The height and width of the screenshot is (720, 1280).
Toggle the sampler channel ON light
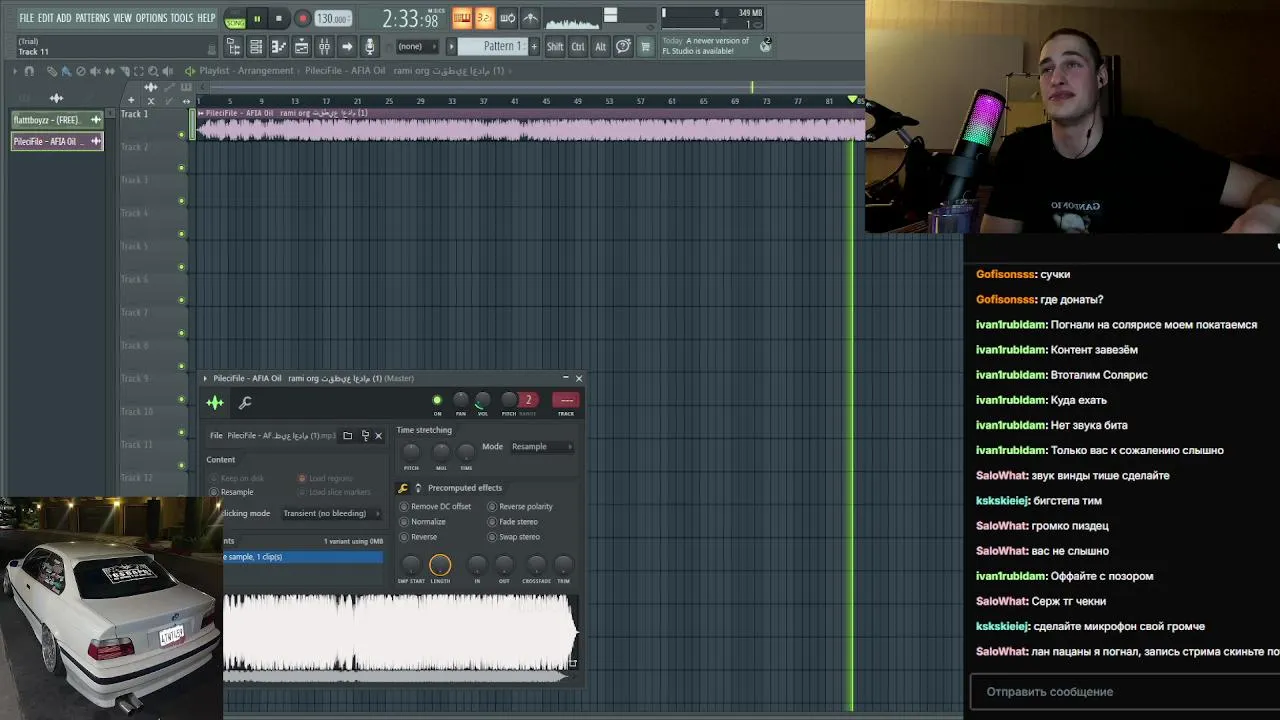tap(437, 401)
